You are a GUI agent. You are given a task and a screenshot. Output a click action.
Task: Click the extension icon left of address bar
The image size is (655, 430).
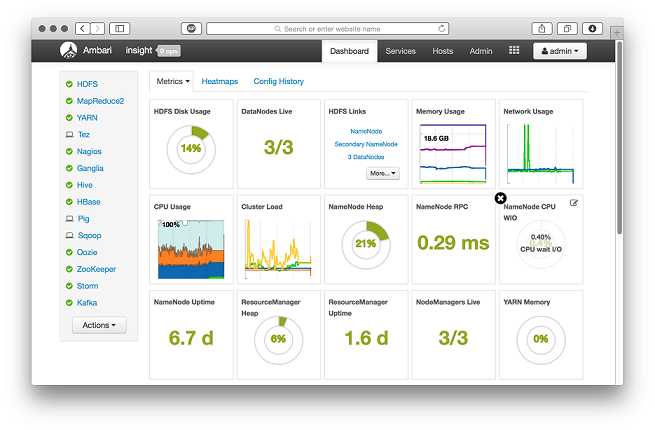pyautogui.click(x=191, y=28)
